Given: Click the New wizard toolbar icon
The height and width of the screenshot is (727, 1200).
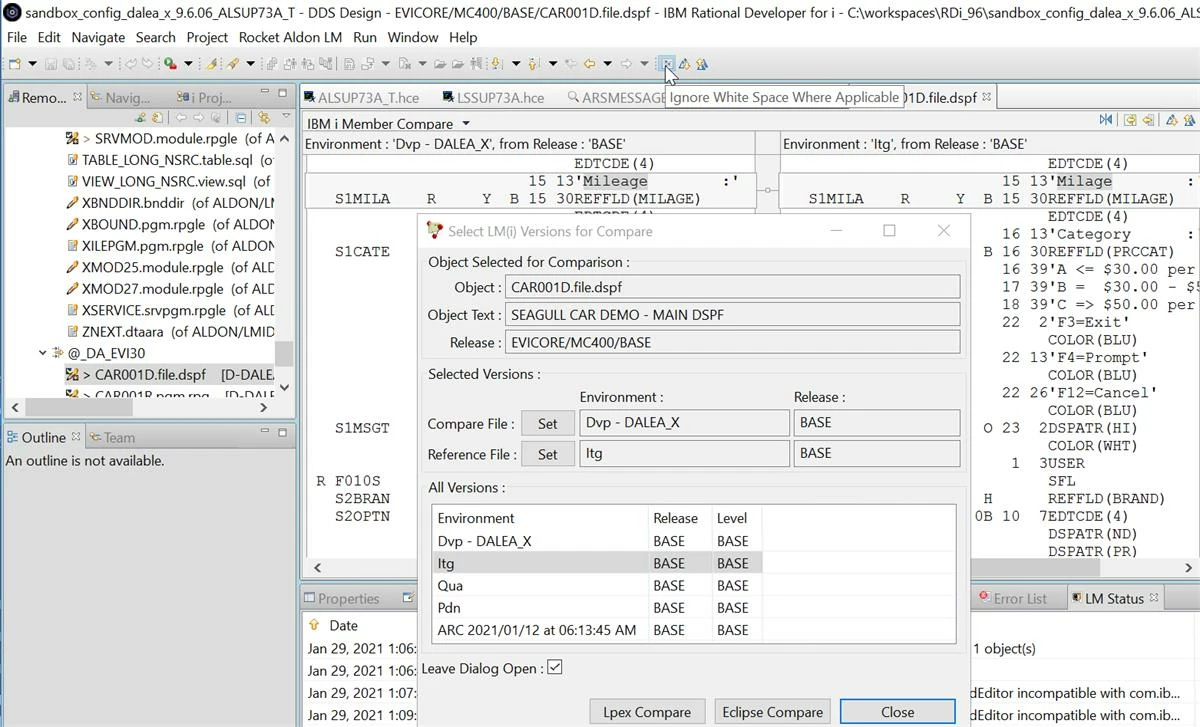Looking at the screenshot, I should coord(14,64).
